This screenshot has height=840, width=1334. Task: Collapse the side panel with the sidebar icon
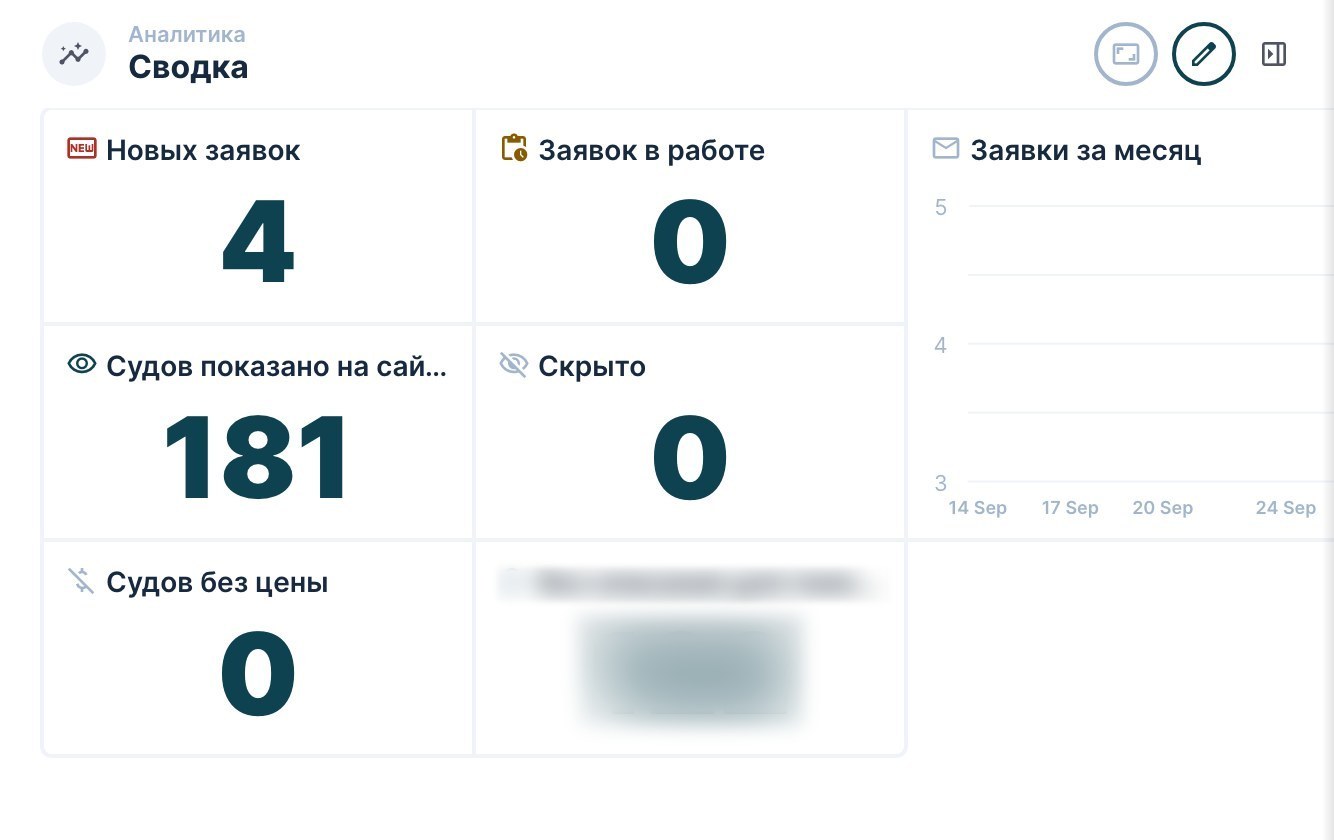click(1274, 54)
